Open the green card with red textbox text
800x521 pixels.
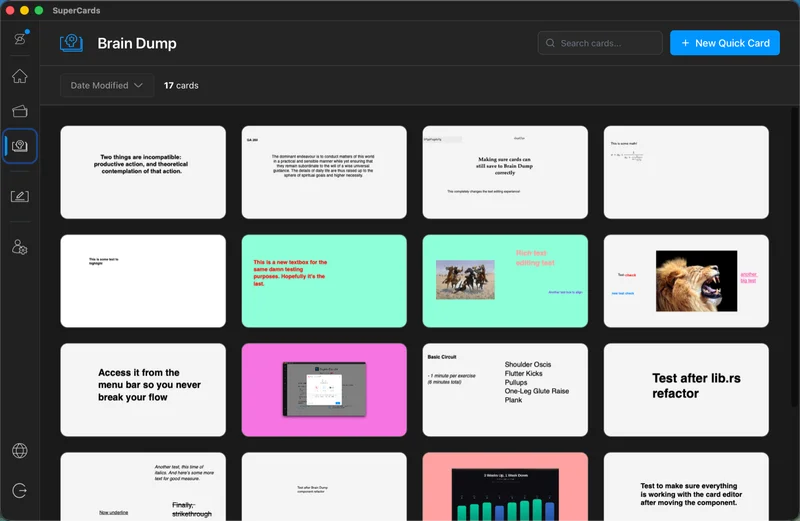[324, 281]
